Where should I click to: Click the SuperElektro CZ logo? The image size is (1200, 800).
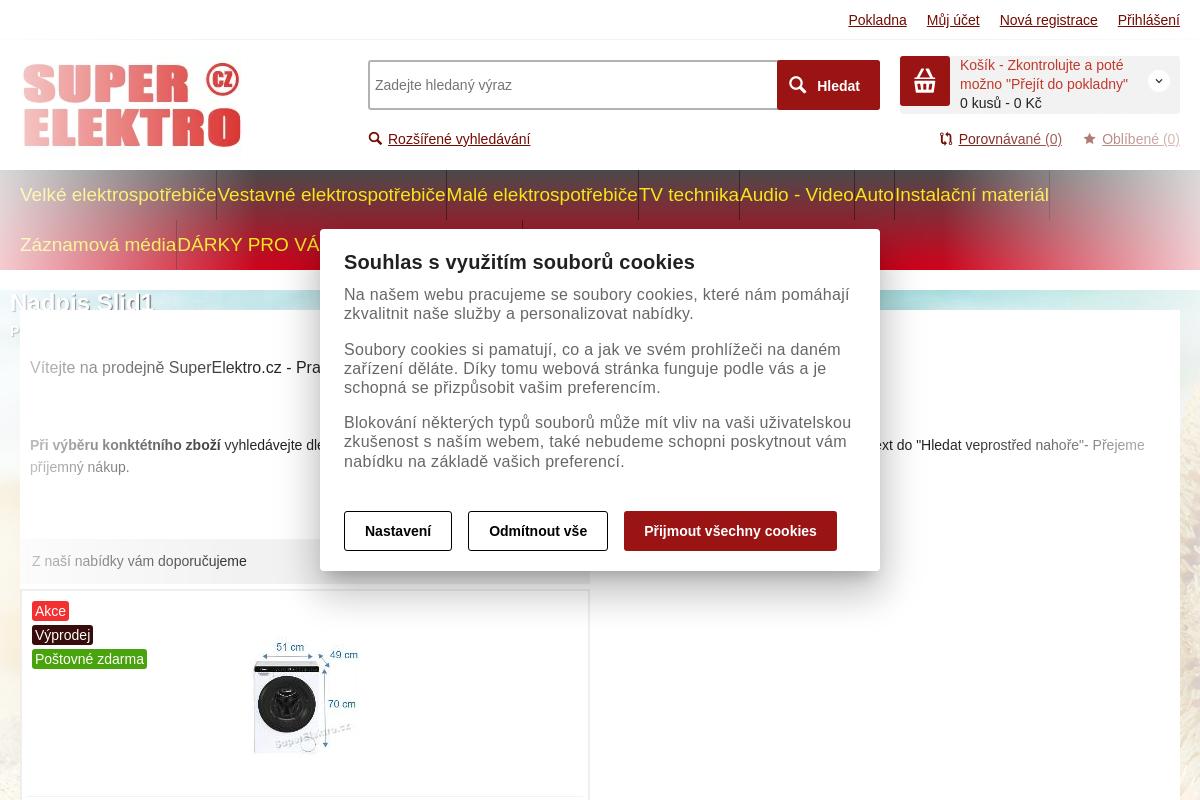(x=131, y=105)
